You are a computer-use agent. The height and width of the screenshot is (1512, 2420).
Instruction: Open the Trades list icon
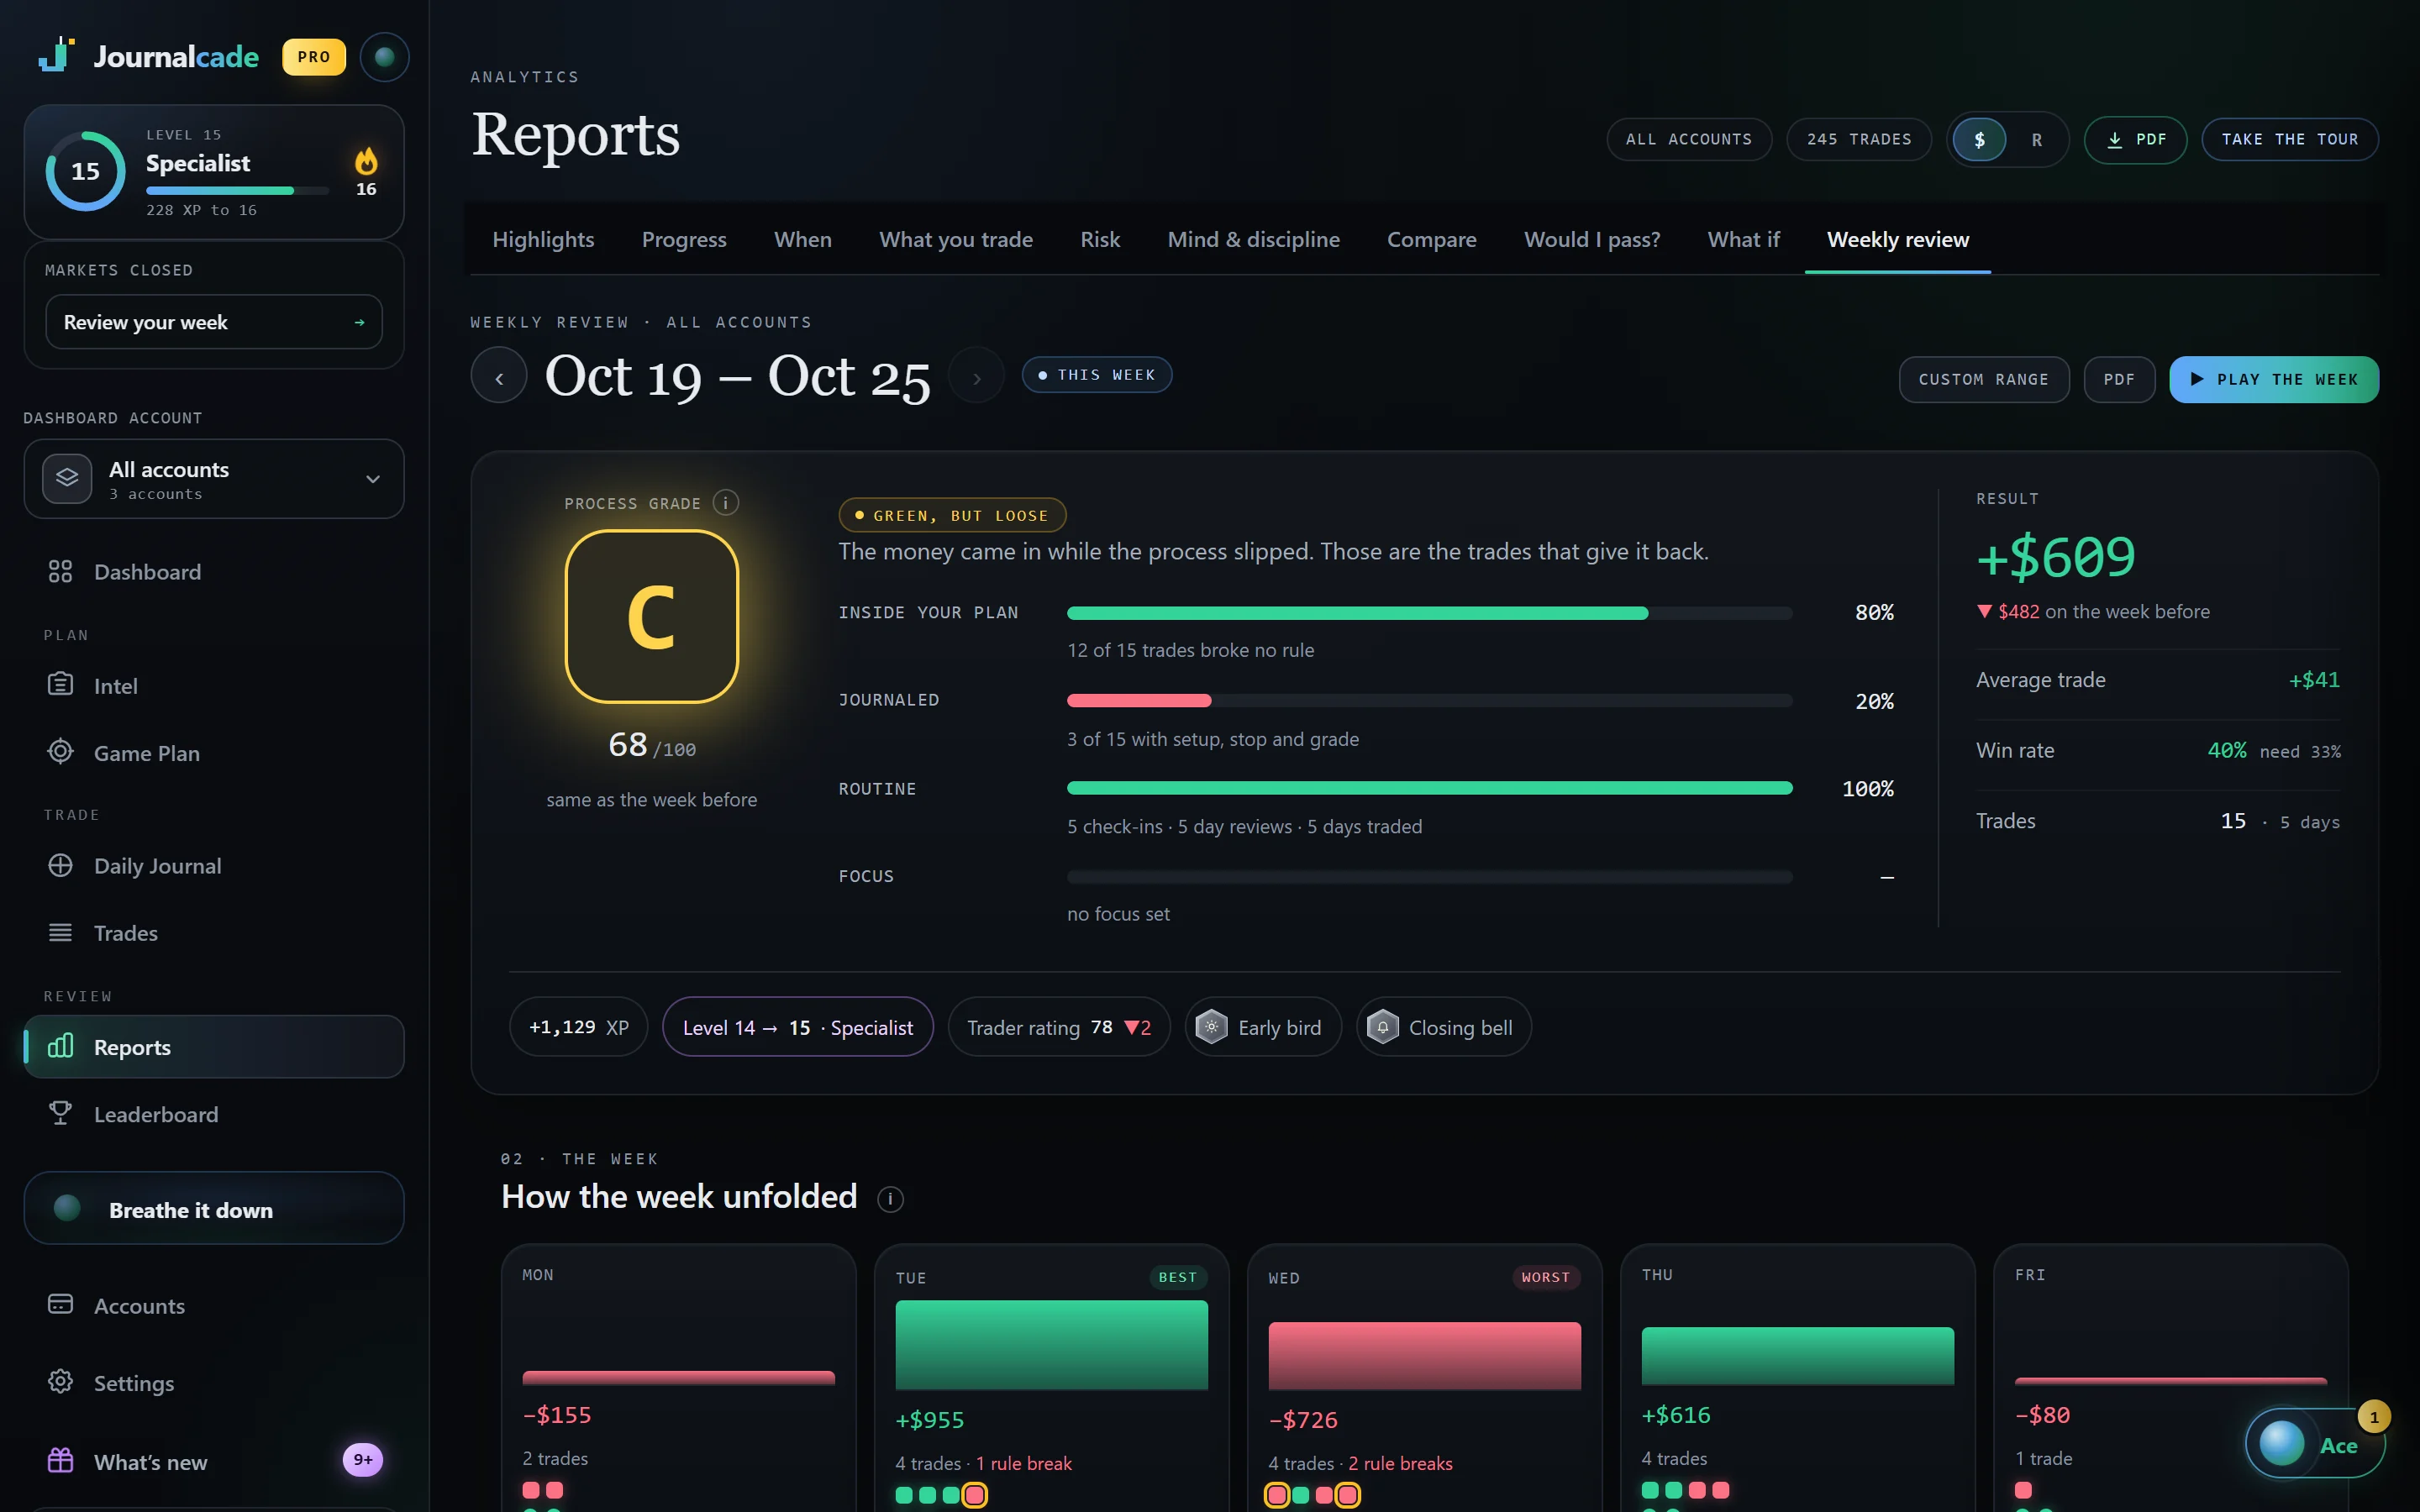click(60, 933)
